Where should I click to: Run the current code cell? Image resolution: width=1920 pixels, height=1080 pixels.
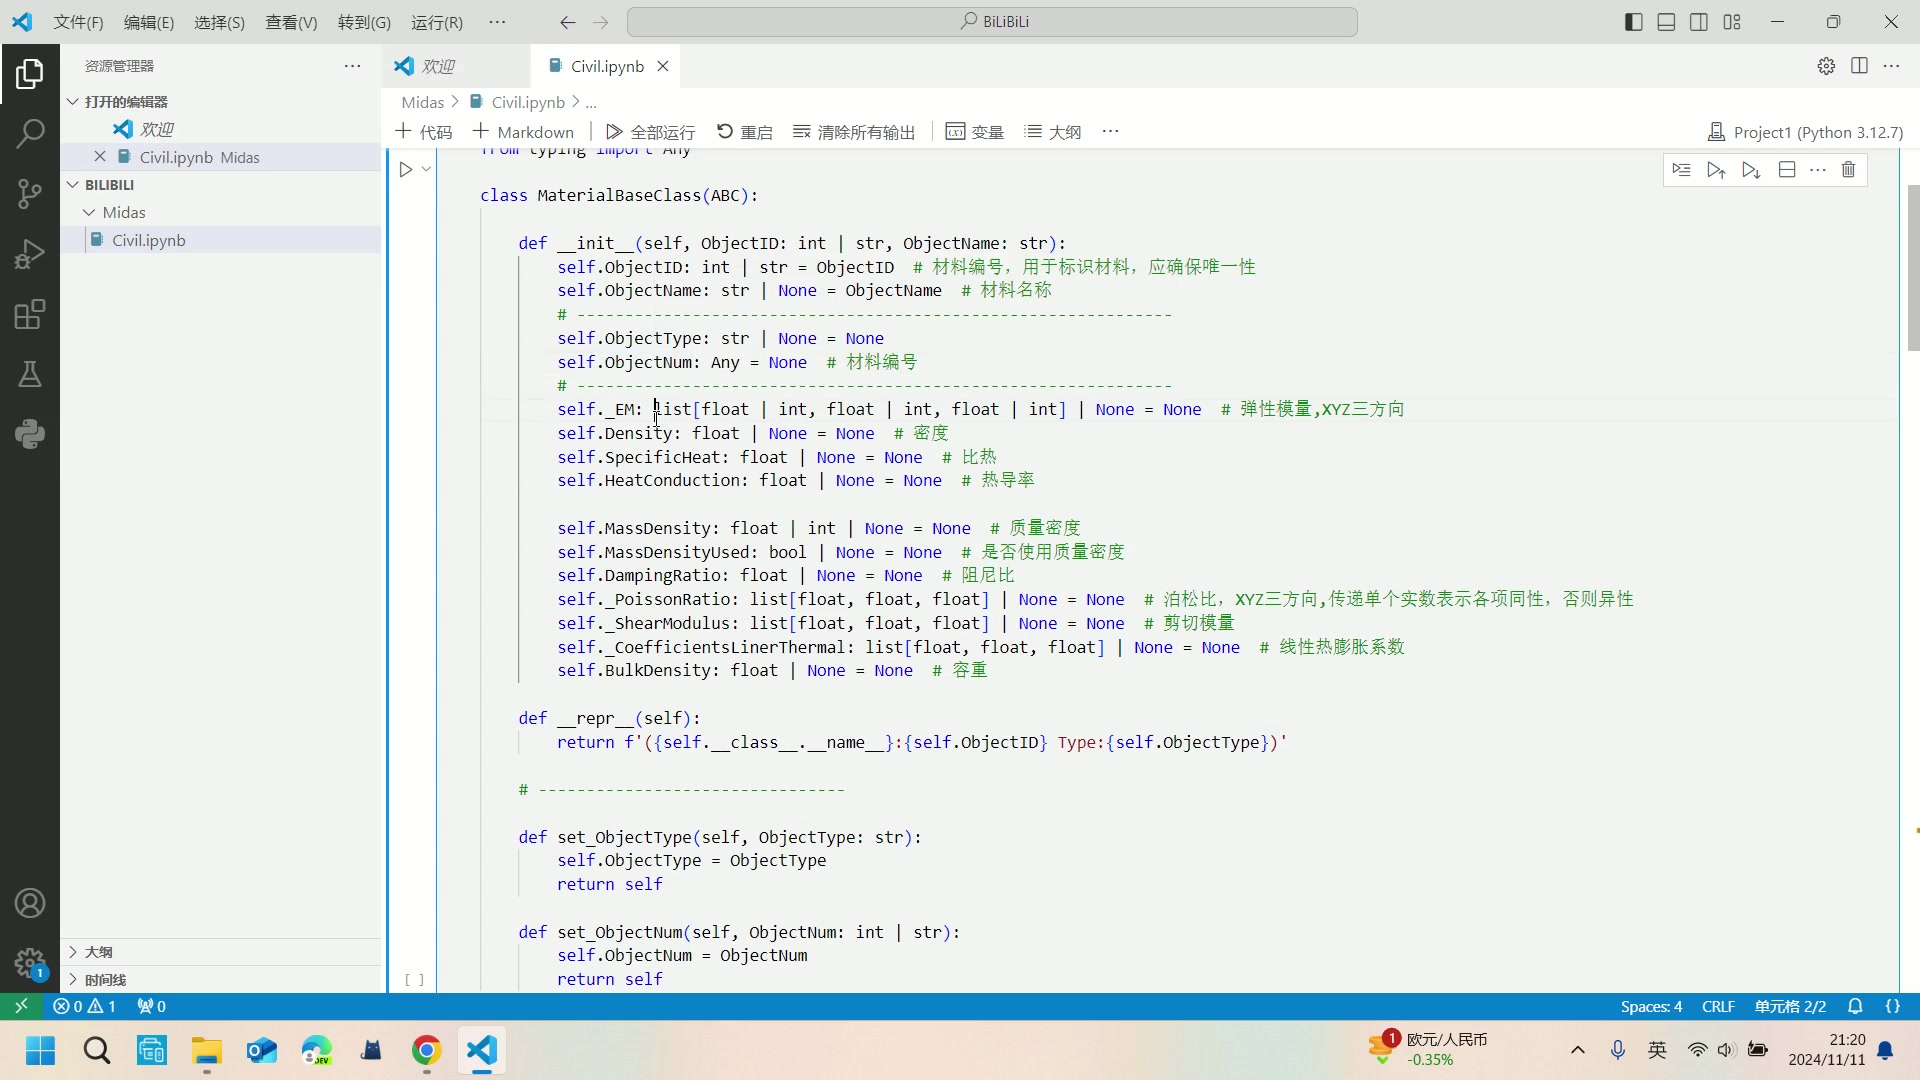point(405,170)
